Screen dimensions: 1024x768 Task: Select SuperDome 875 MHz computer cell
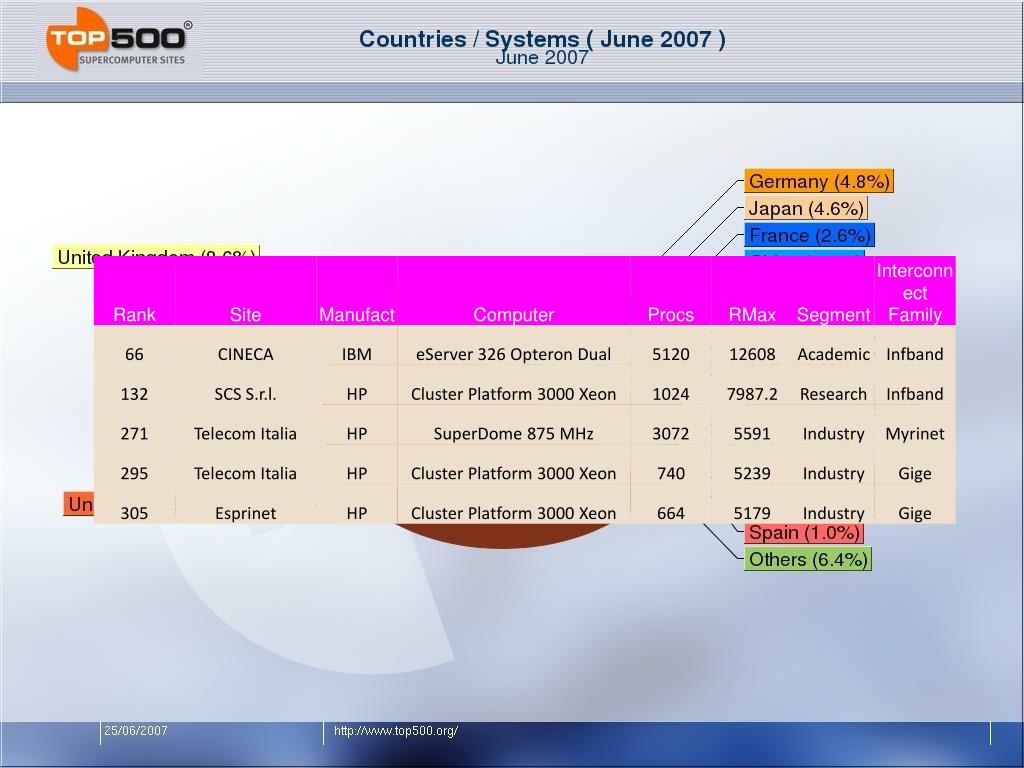[x=513, y=434]
